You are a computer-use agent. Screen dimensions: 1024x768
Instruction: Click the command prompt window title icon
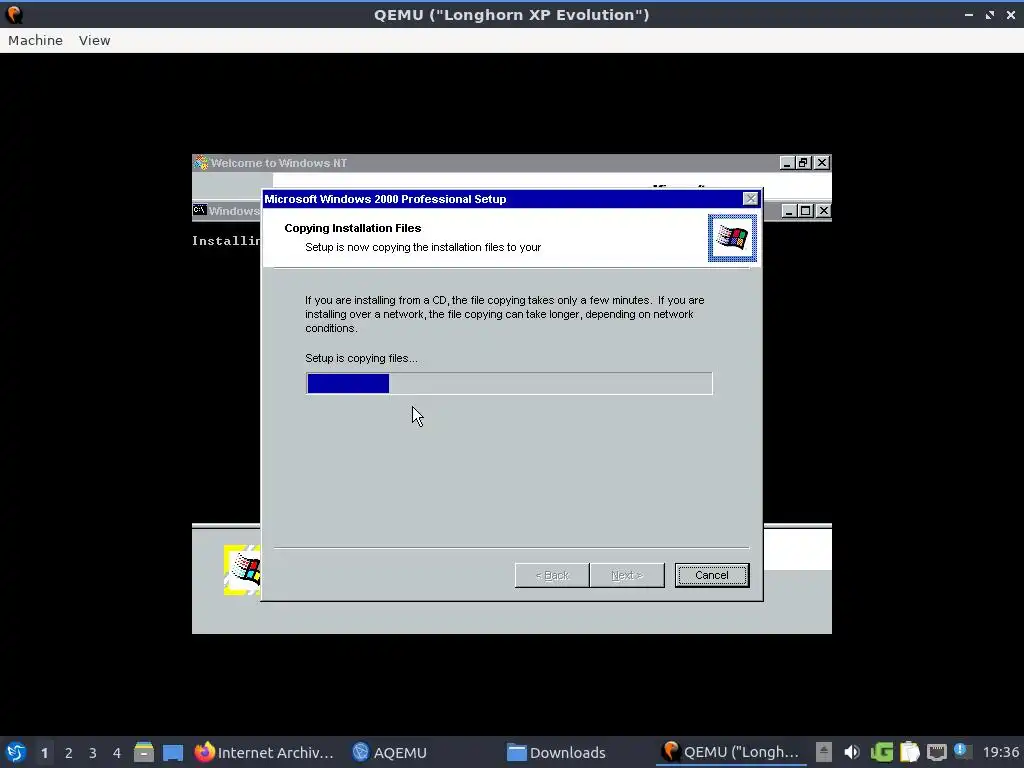(x=200, y=210)
